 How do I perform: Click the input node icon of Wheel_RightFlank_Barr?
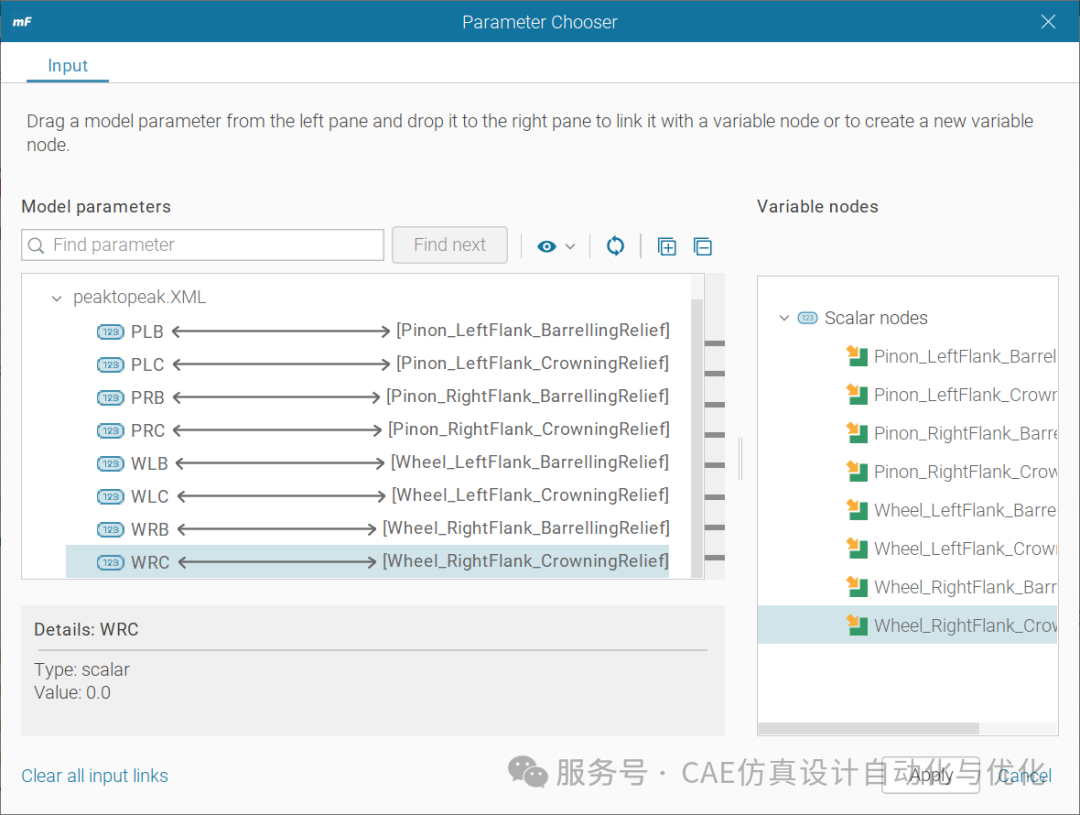tap(857, 588)
